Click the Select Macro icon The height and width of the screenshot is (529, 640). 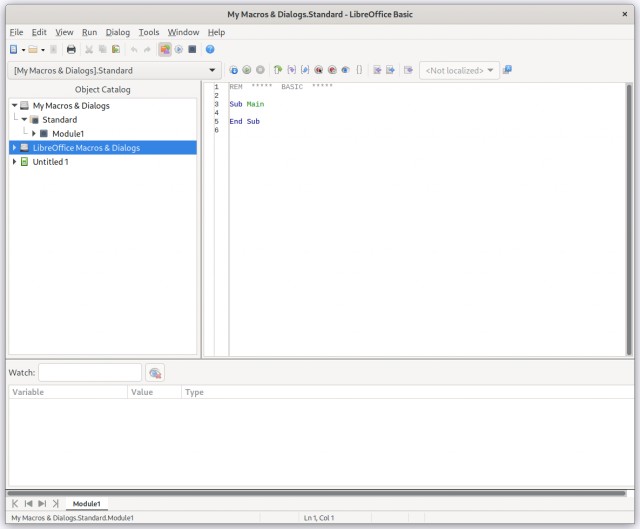(x=179, y=49)
